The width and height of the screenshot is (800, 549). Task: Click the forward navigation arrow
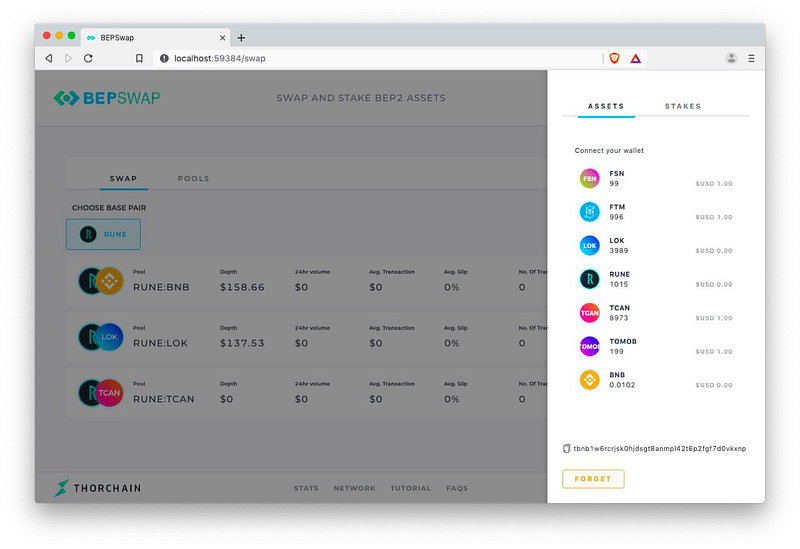click(x=68, y=58)
